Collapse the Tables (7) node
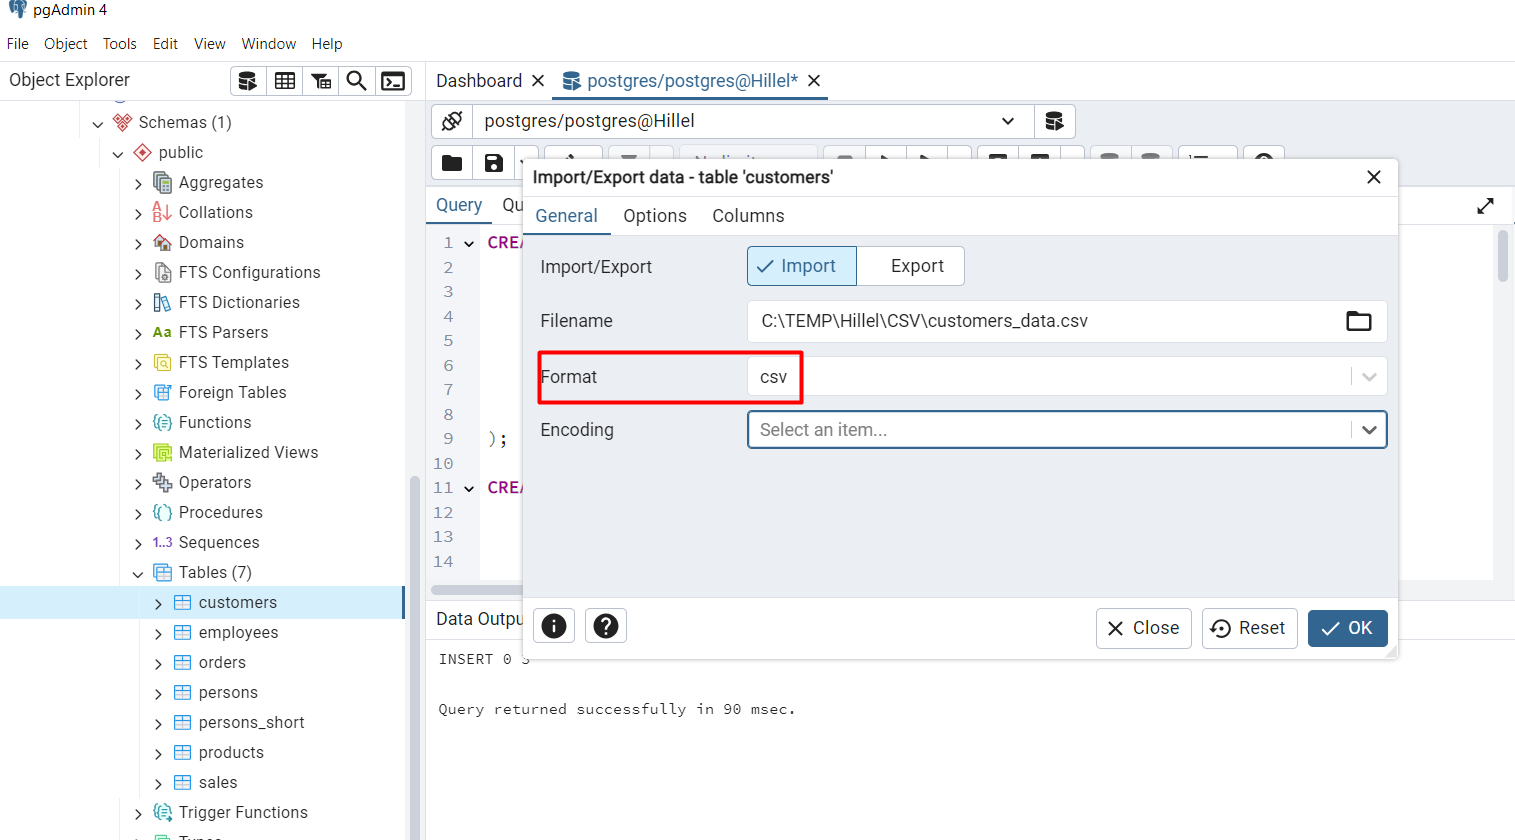The height and width of the screenshot is (840, 1515). point(138,573)
